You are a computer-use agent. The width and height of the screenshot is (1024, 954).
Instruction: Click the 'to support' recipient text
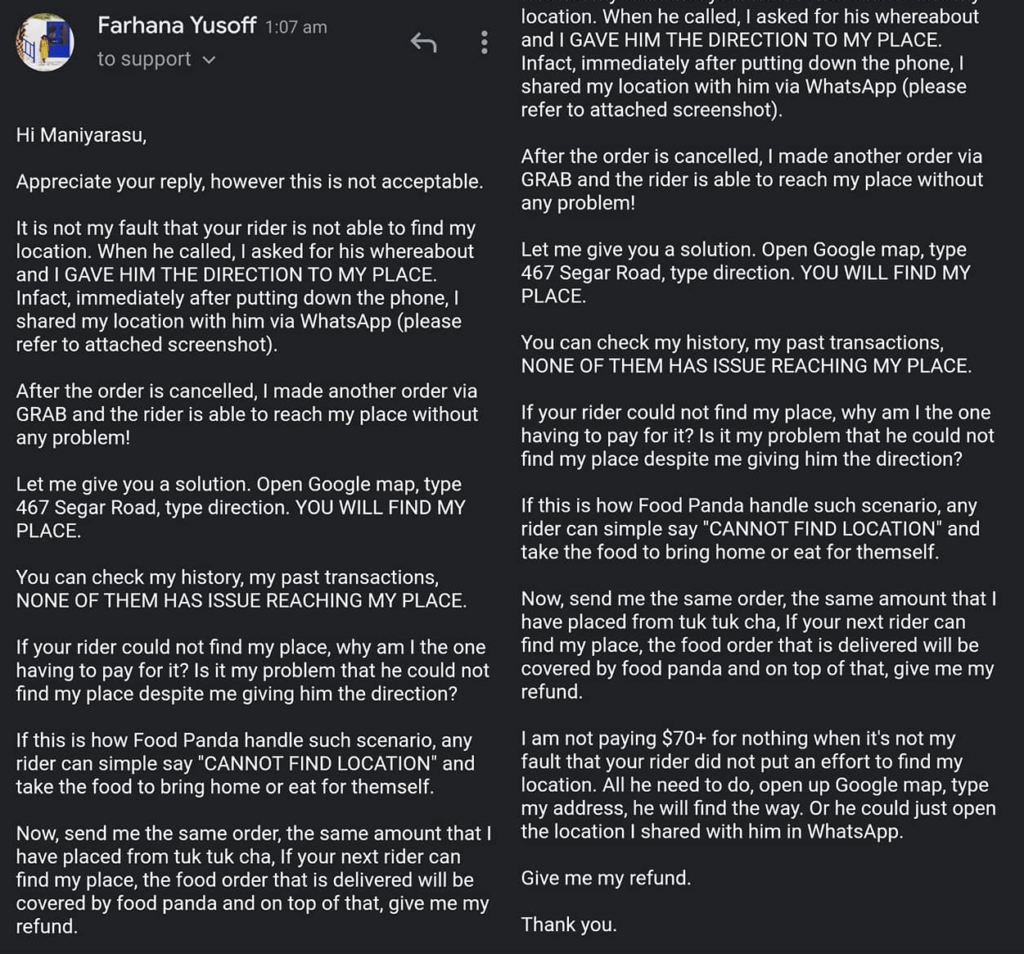click(x=144, y=59)
